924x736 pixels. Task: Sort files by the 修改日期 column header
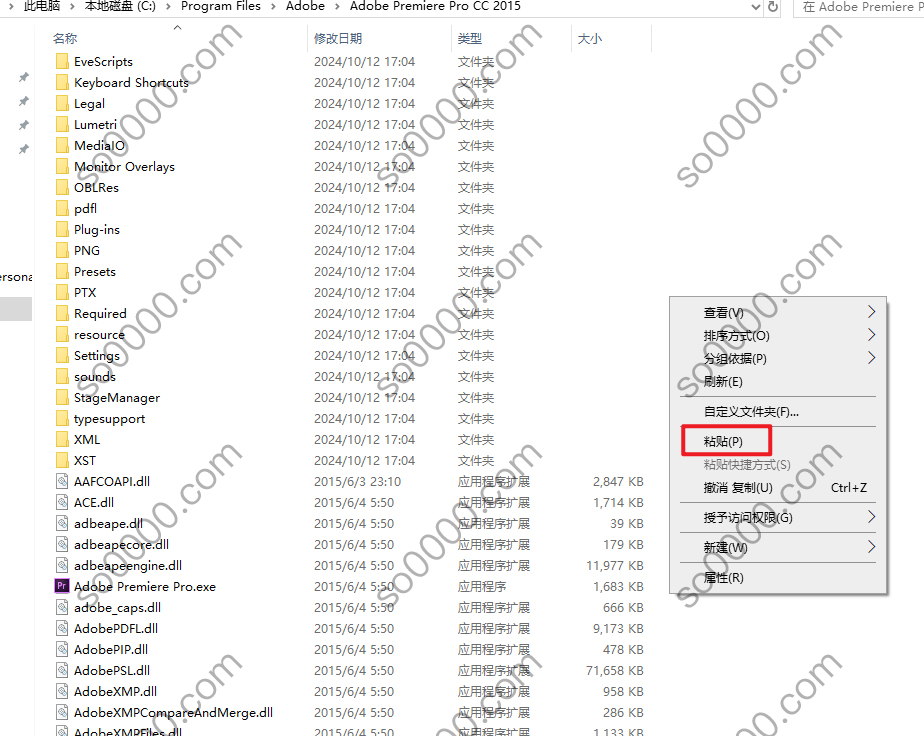coord(338,38)
